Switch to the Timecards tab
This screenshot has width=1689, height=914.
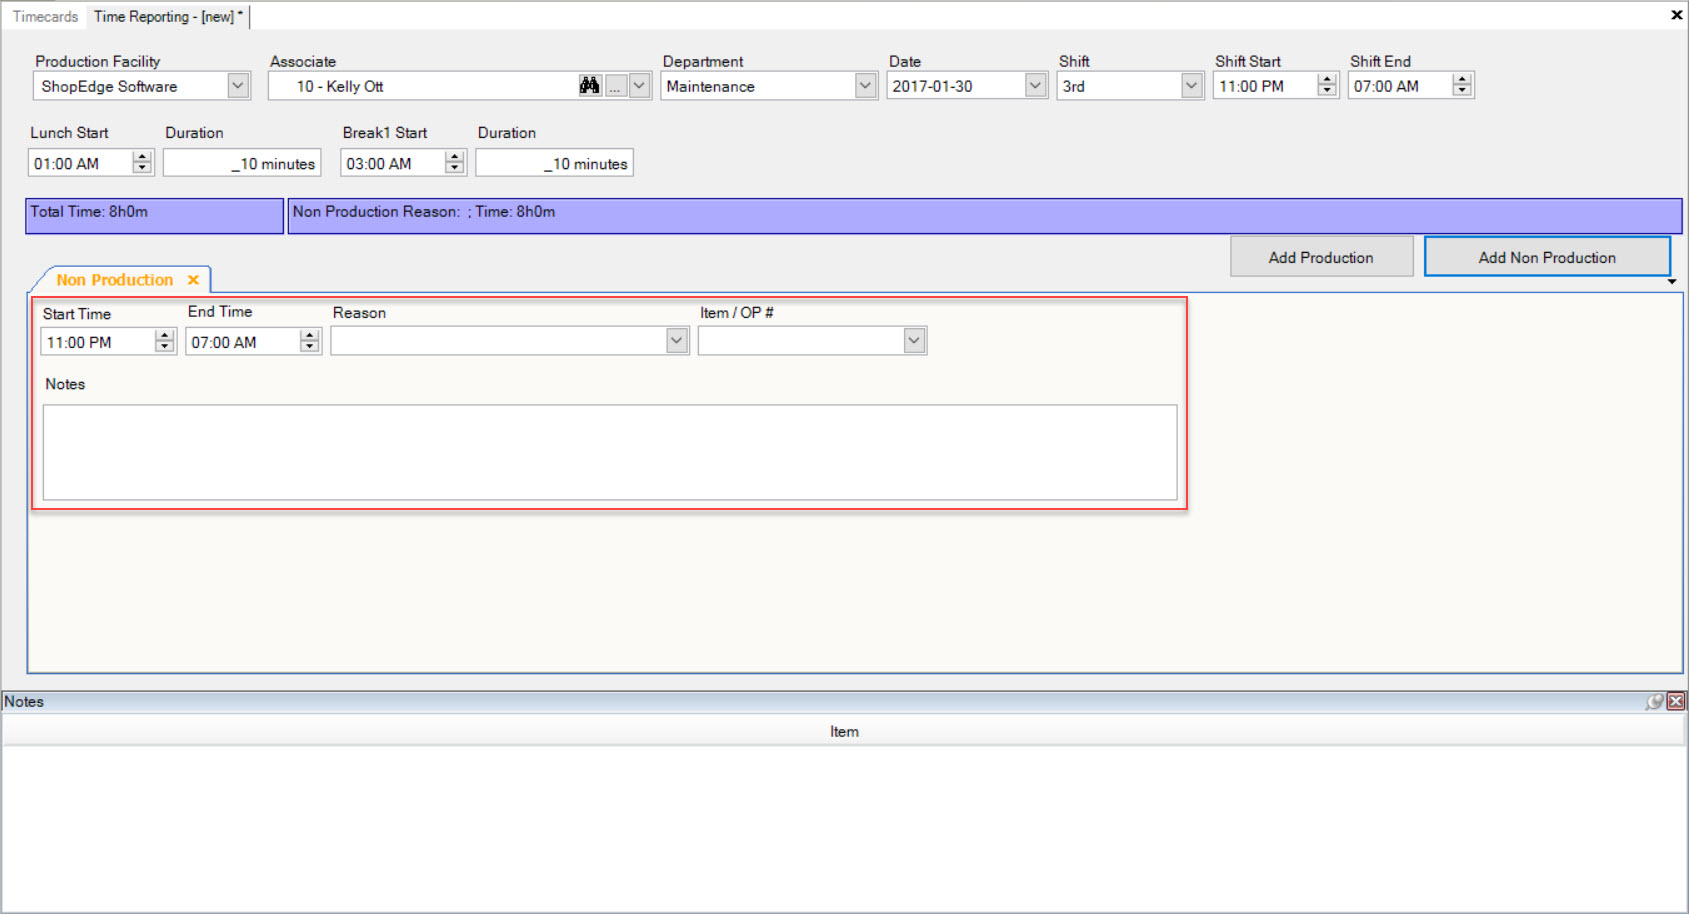[x=45, y=17]
